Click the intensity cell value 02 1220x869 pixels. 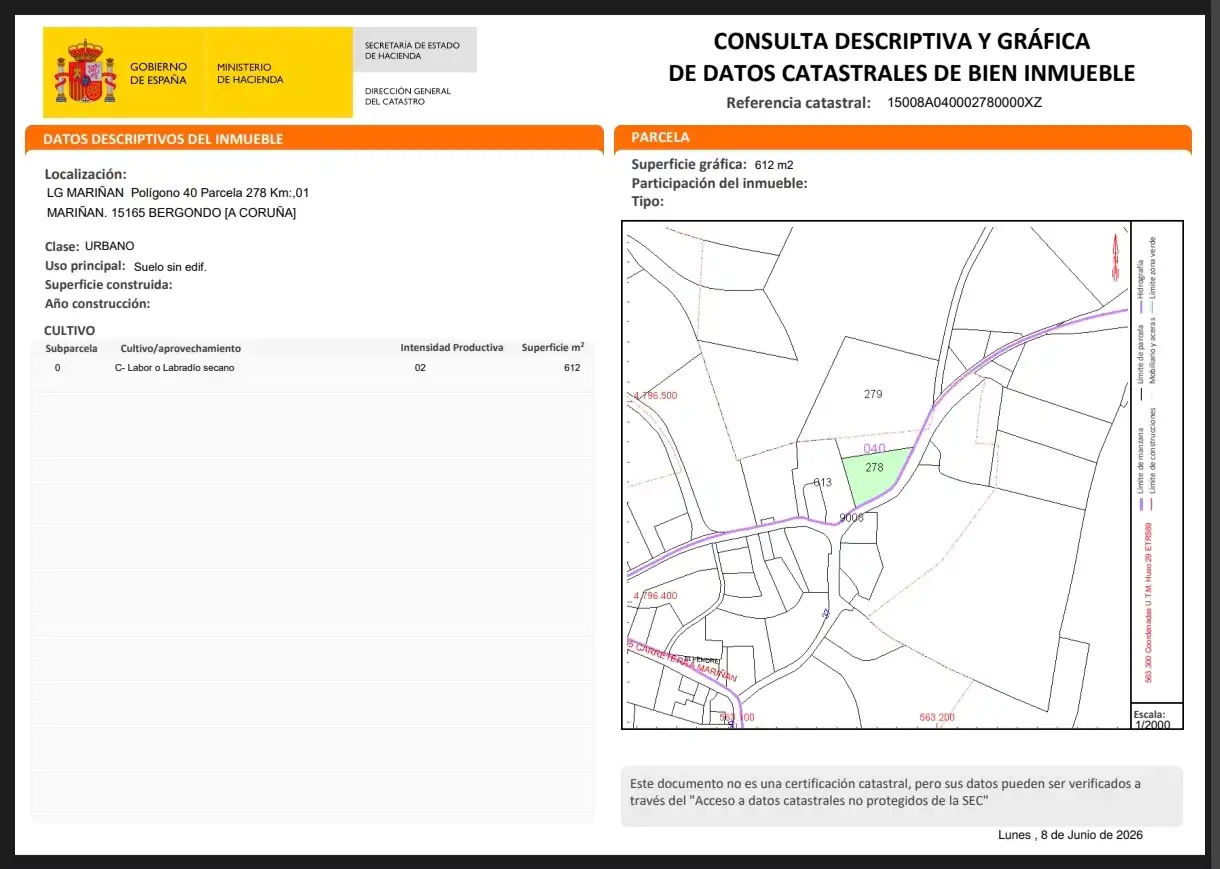coord(420,368)
